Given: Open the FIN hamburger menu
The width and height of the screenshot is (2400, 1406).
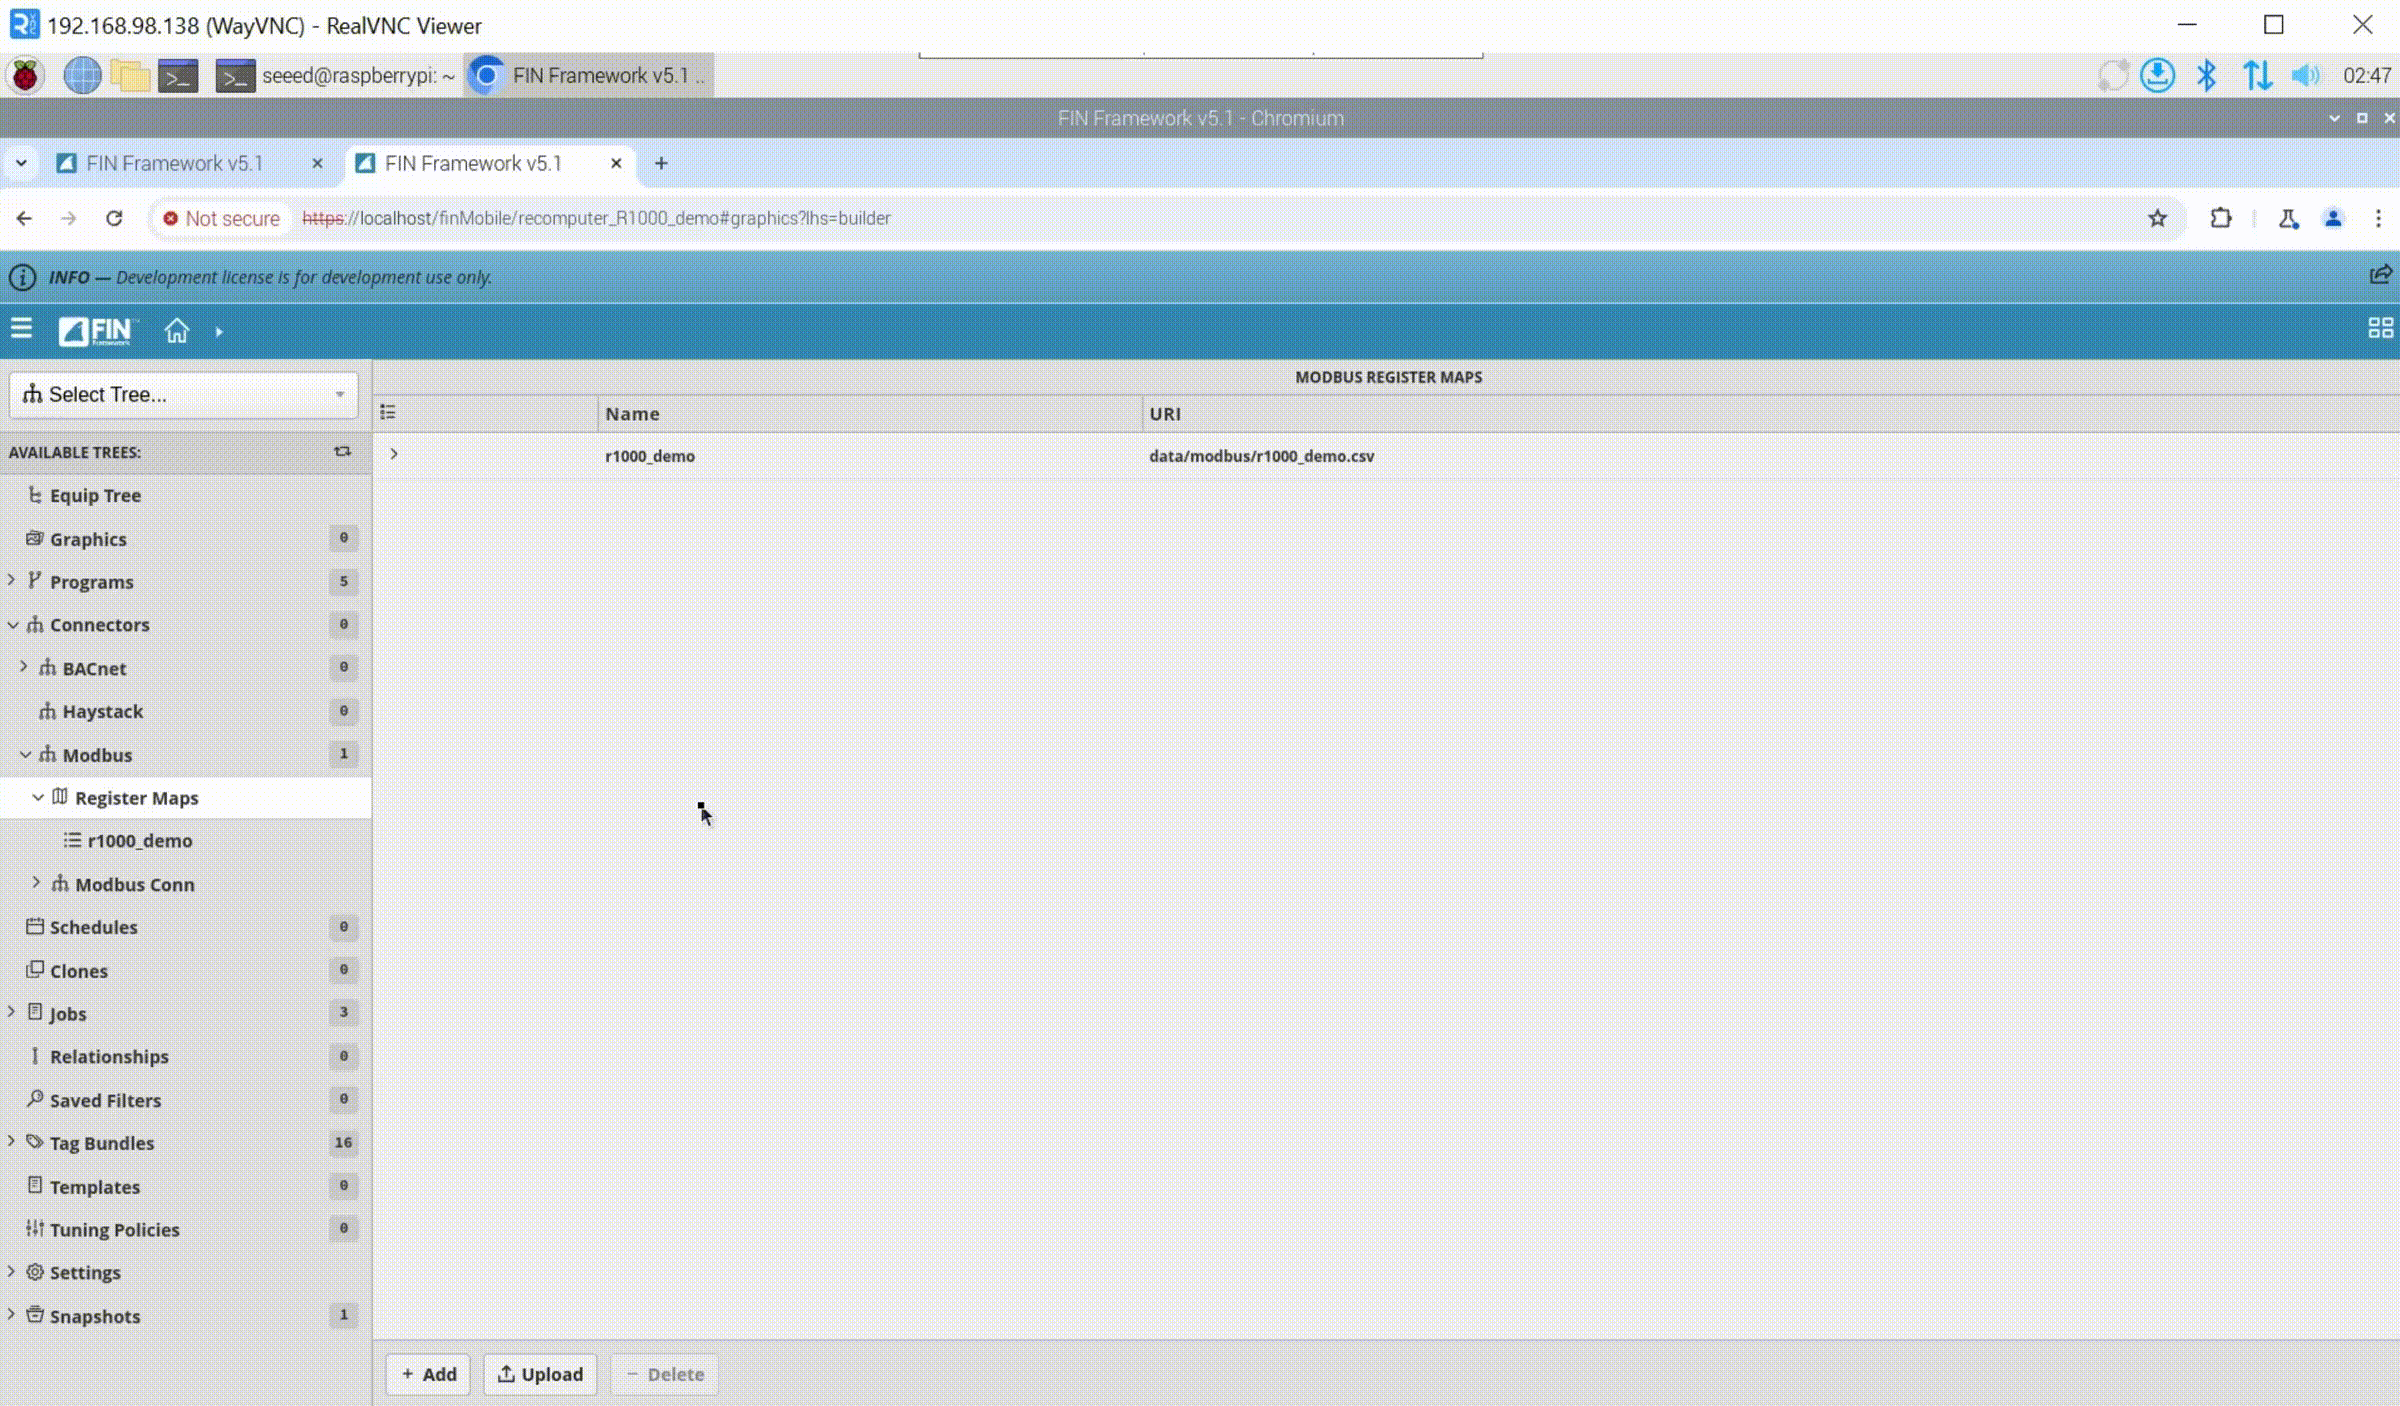Looking at the screenshot, I should (x=21, y=329).
